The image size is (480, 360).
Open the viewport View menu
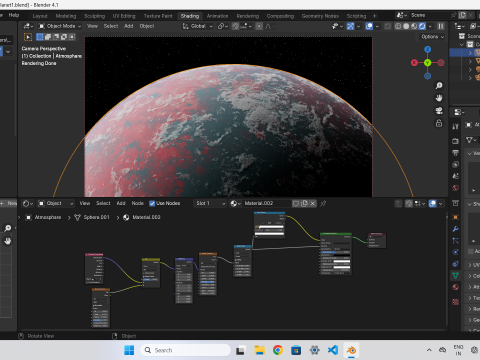(x=92, y=26)
